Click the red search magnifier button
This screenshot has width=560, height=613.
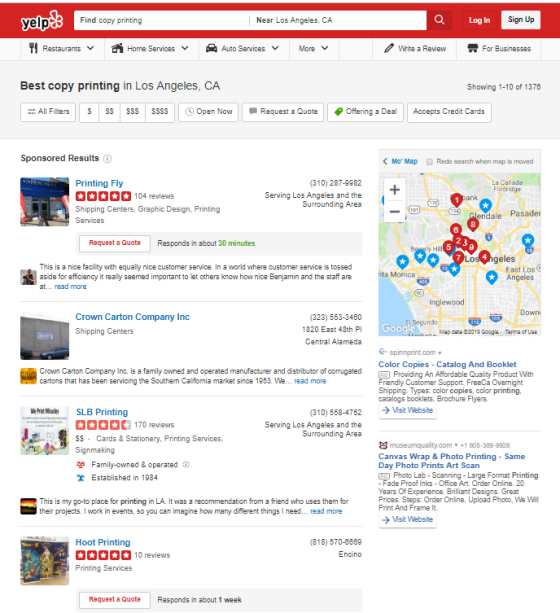coord(439,20)
